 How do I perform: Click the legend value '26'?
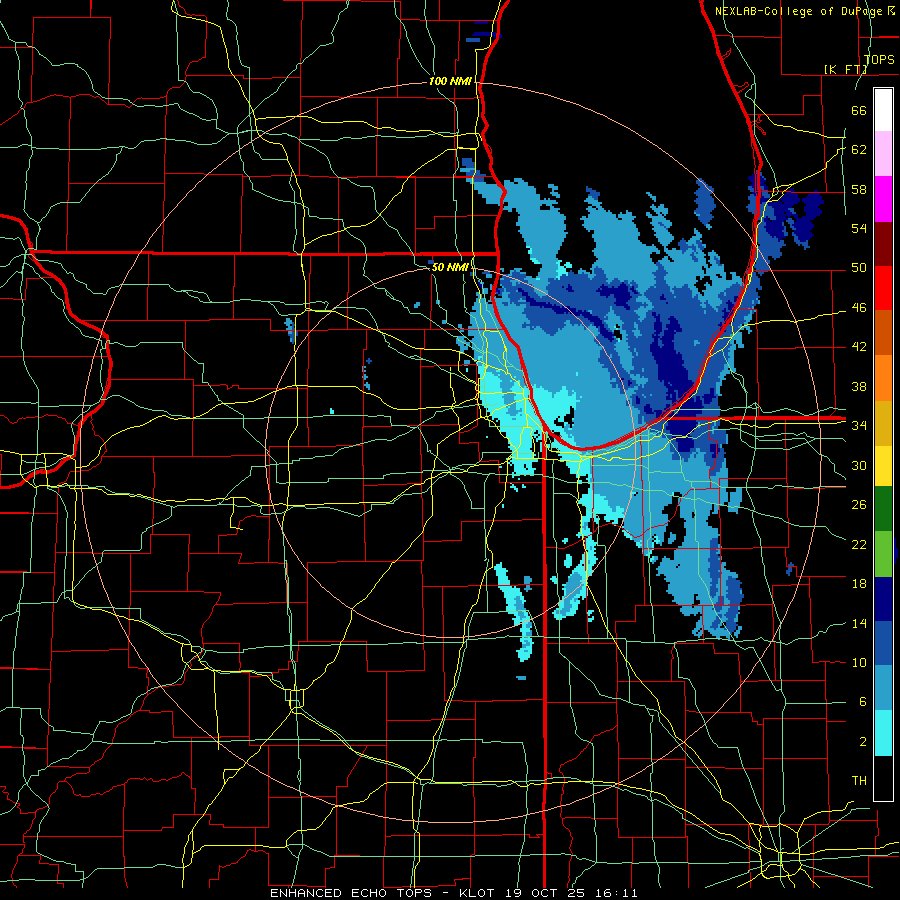click(x=859, y=505)
